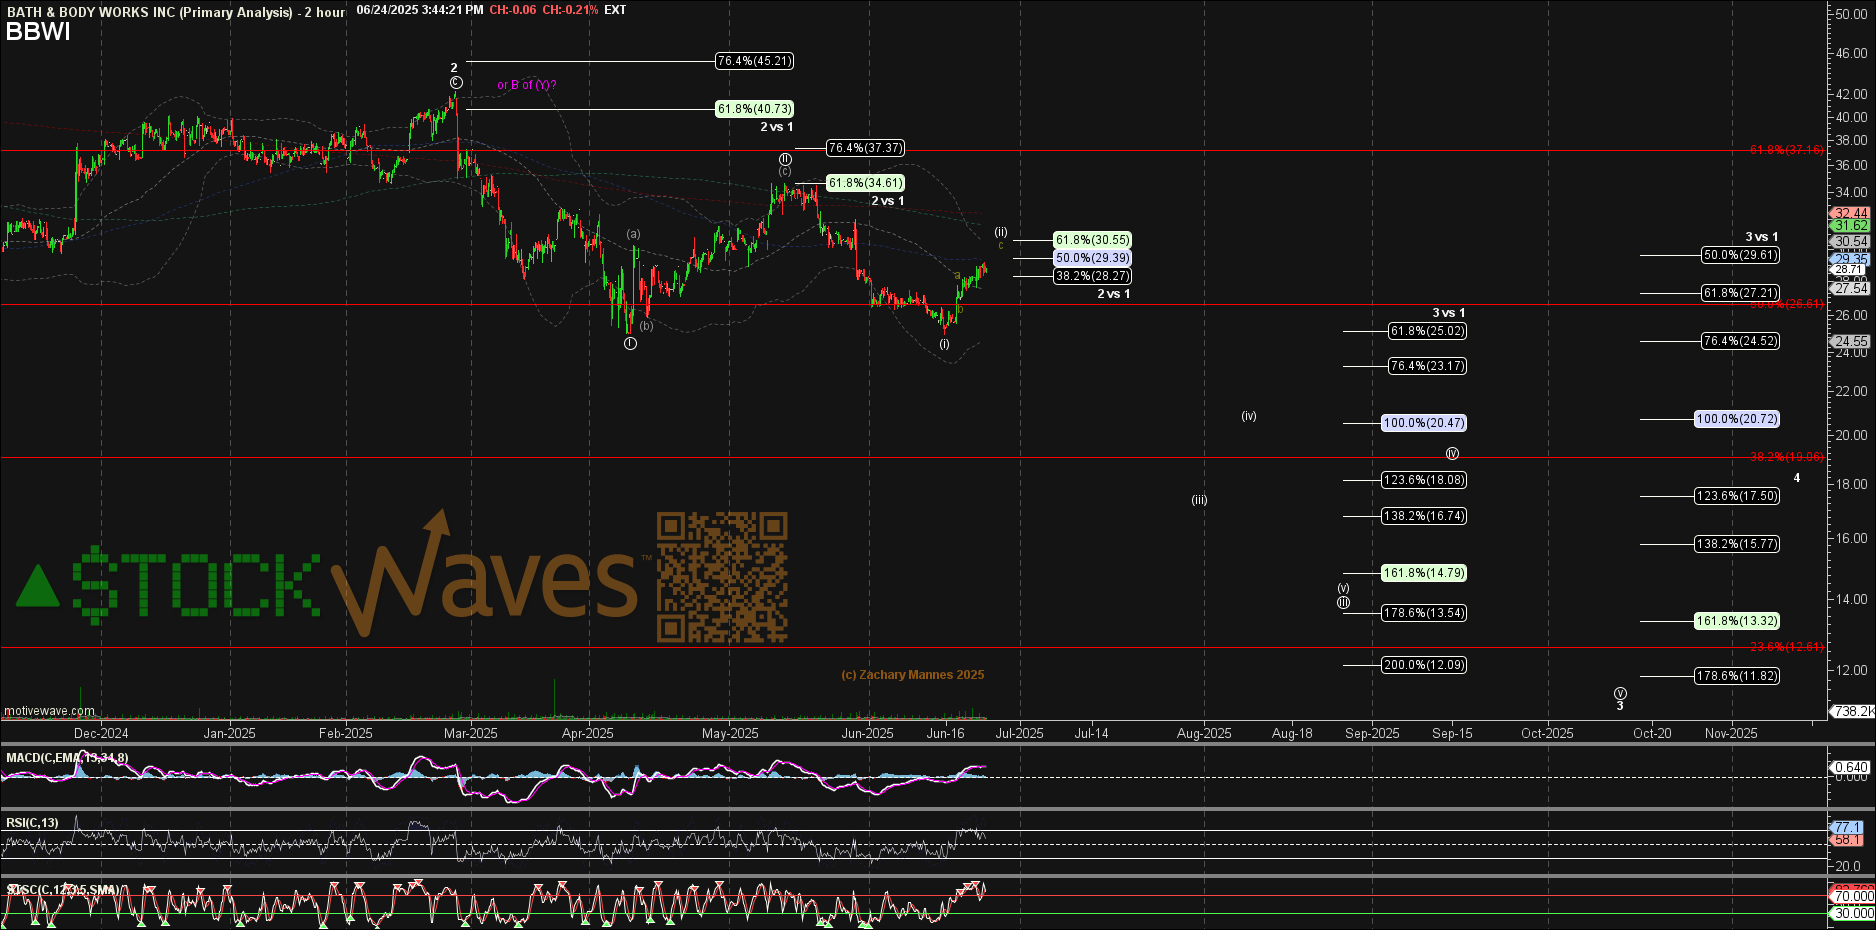Select the 161.8%(13.32) right-side label
The height and width of the screenshot is (930, 1876).
pos(1737,621)
